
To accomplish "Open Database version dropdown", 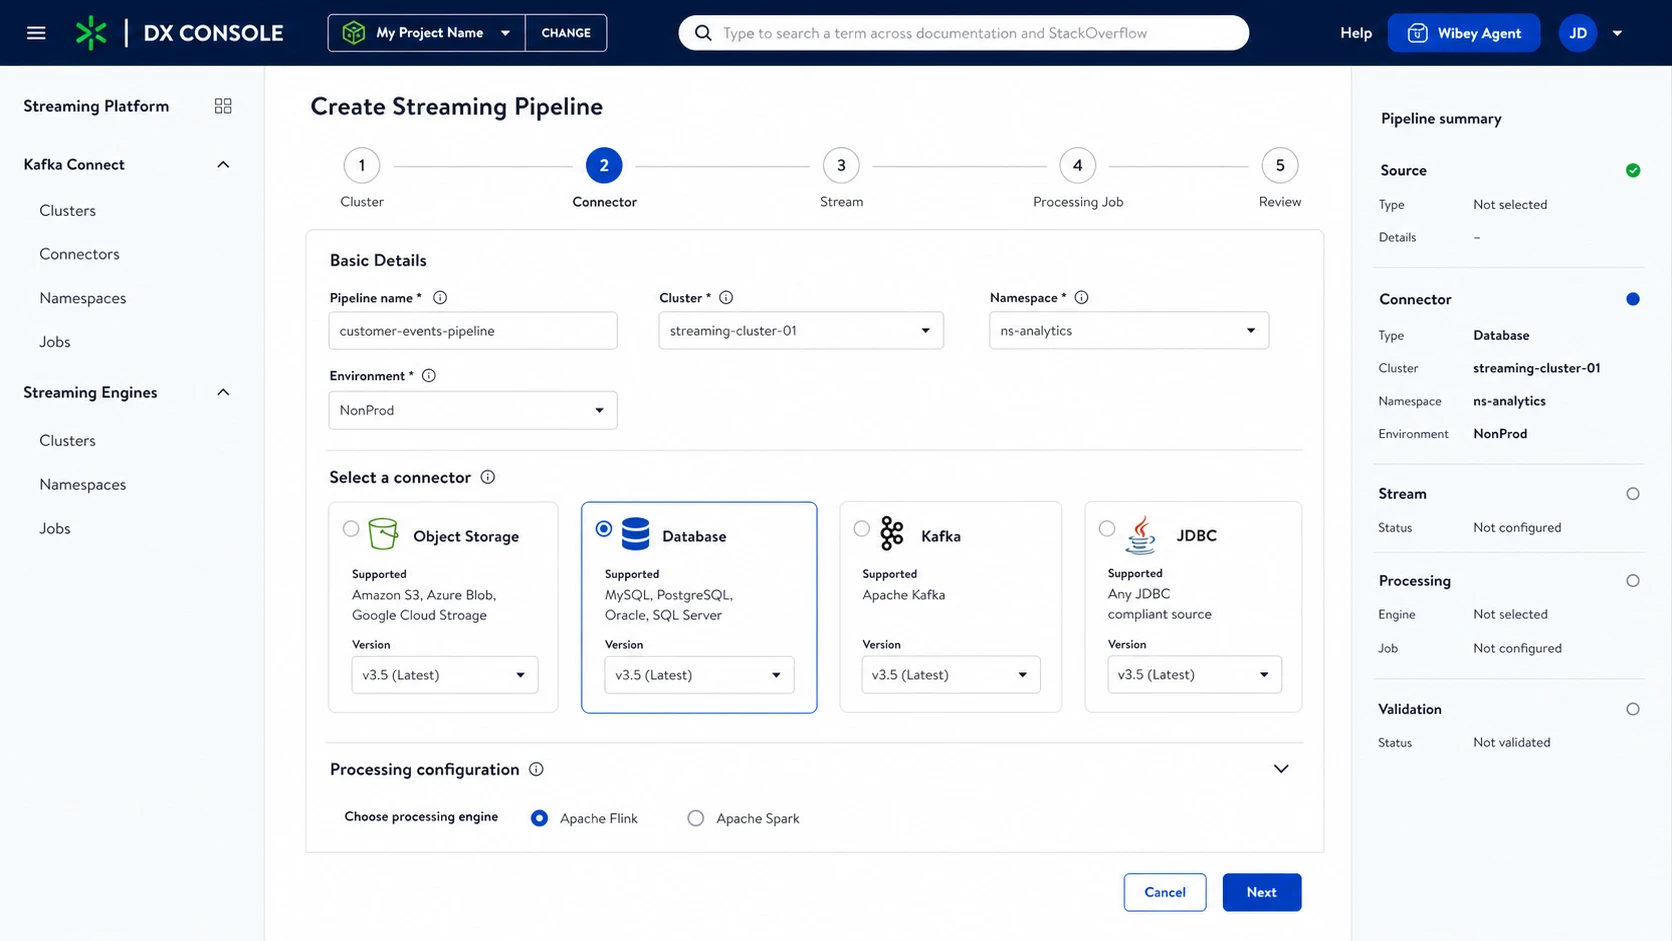I will 699,675.
